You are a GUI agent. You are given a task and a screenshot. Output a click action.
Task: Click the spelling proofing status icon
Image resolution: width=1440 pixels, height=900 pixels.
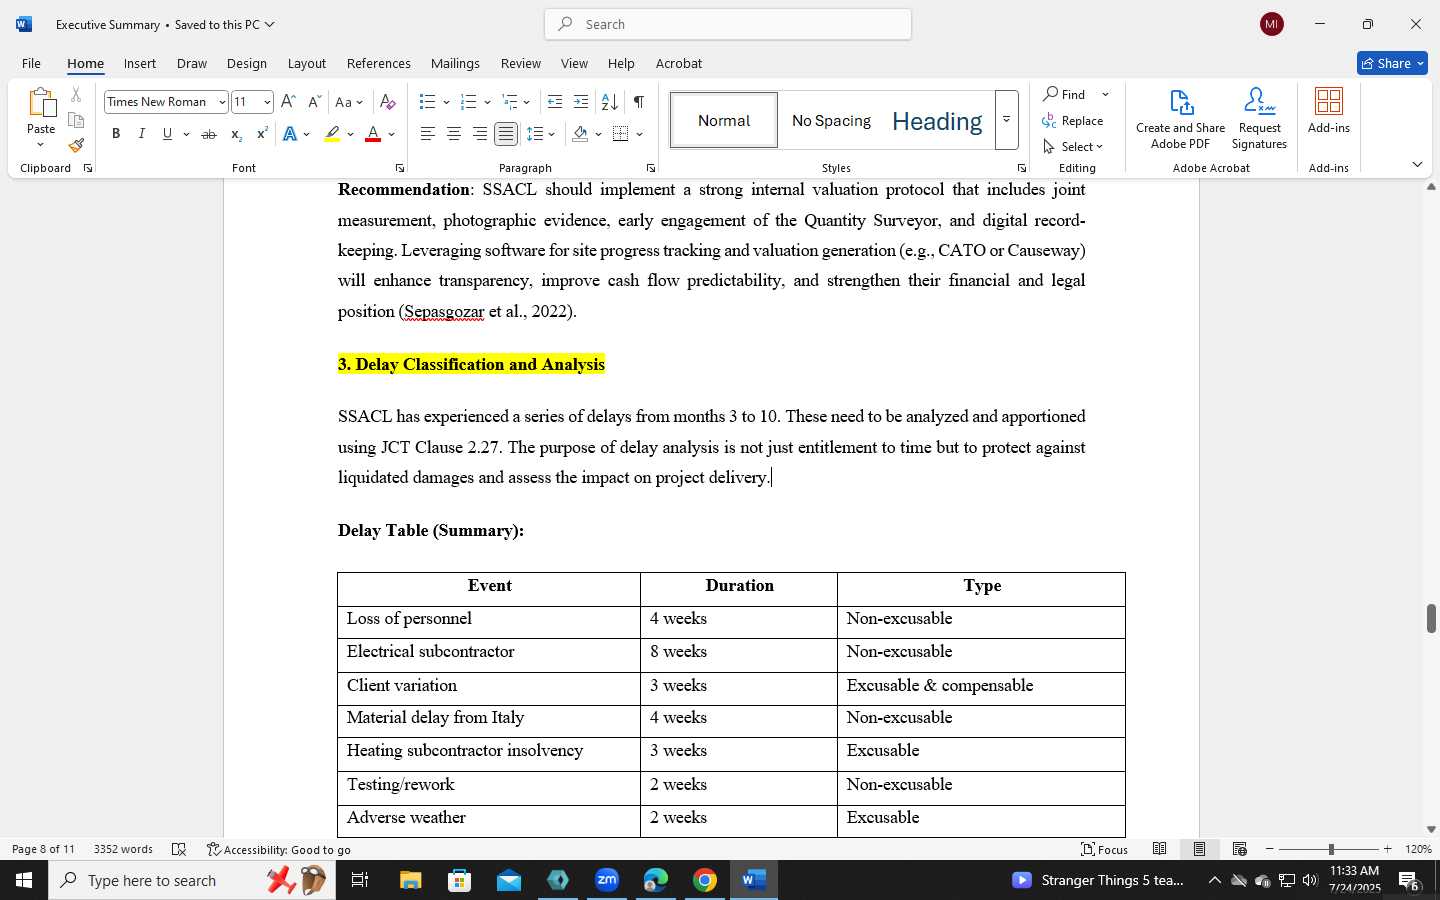pos(179,849)
